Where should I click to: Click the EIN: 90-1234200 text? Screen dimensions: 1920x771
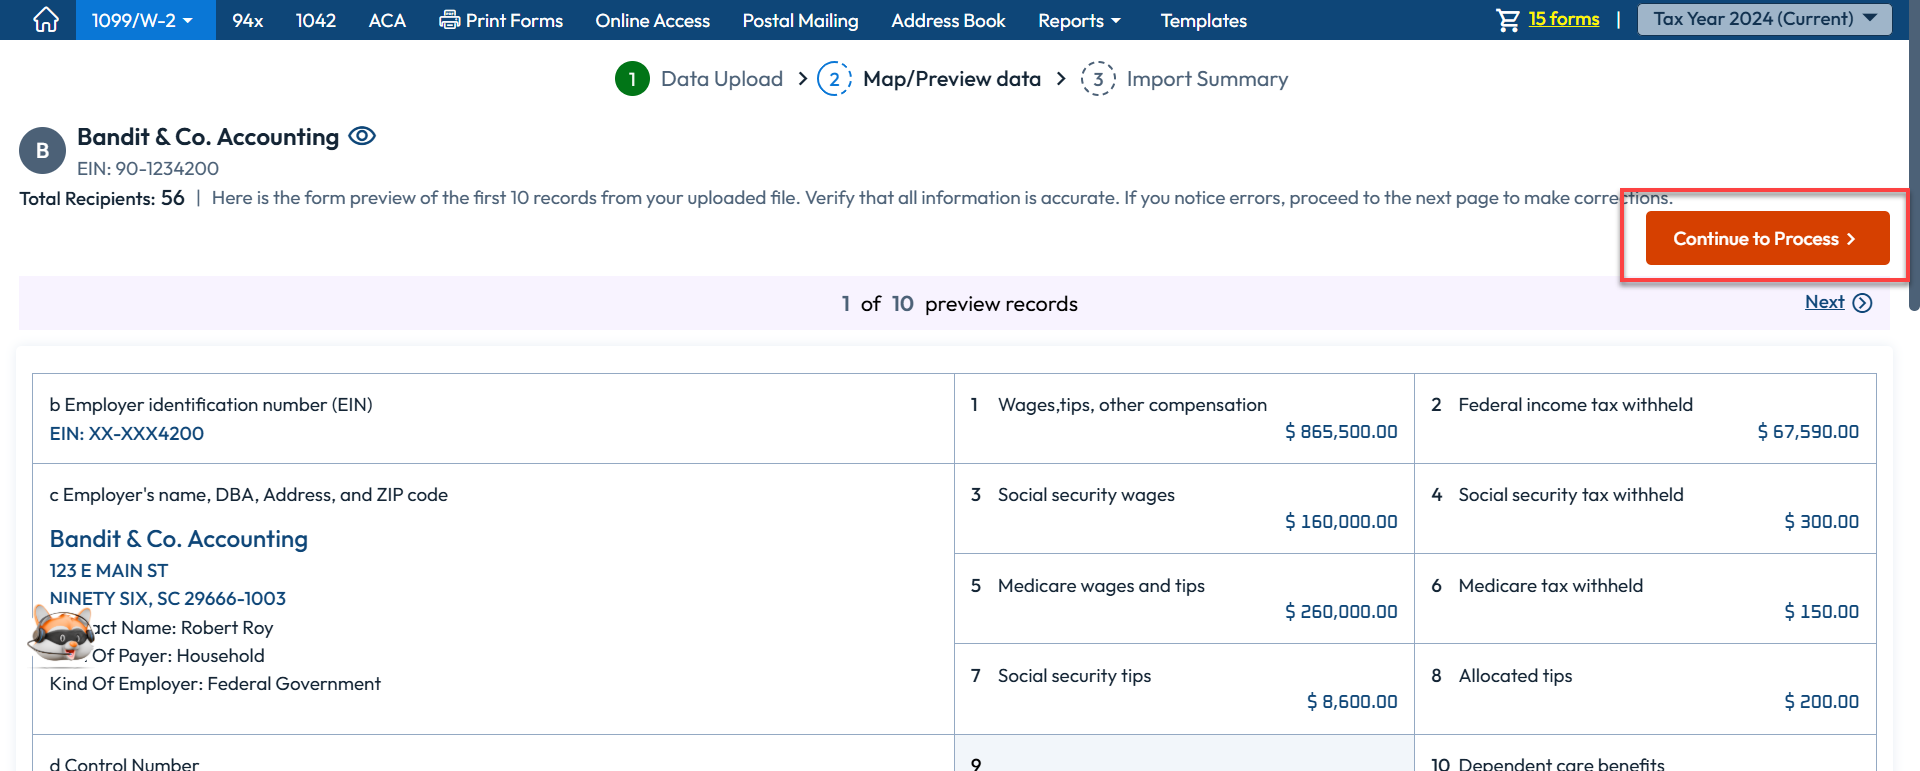(x=148, y=168)
